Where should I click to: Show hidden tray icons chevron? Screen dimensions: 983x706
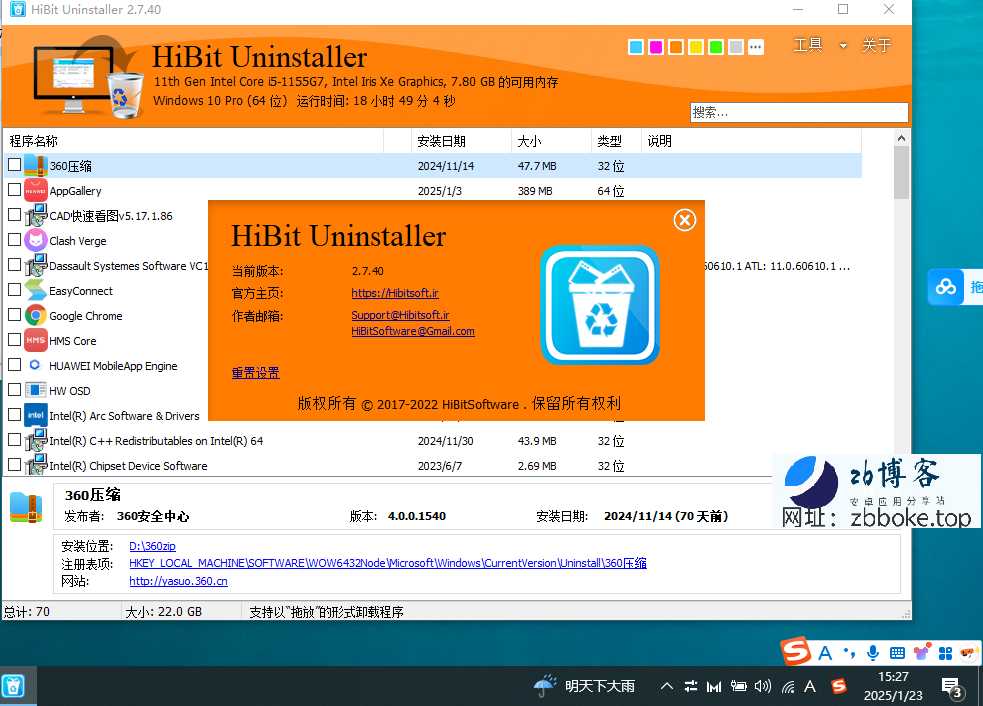click(x=667, y=687)
